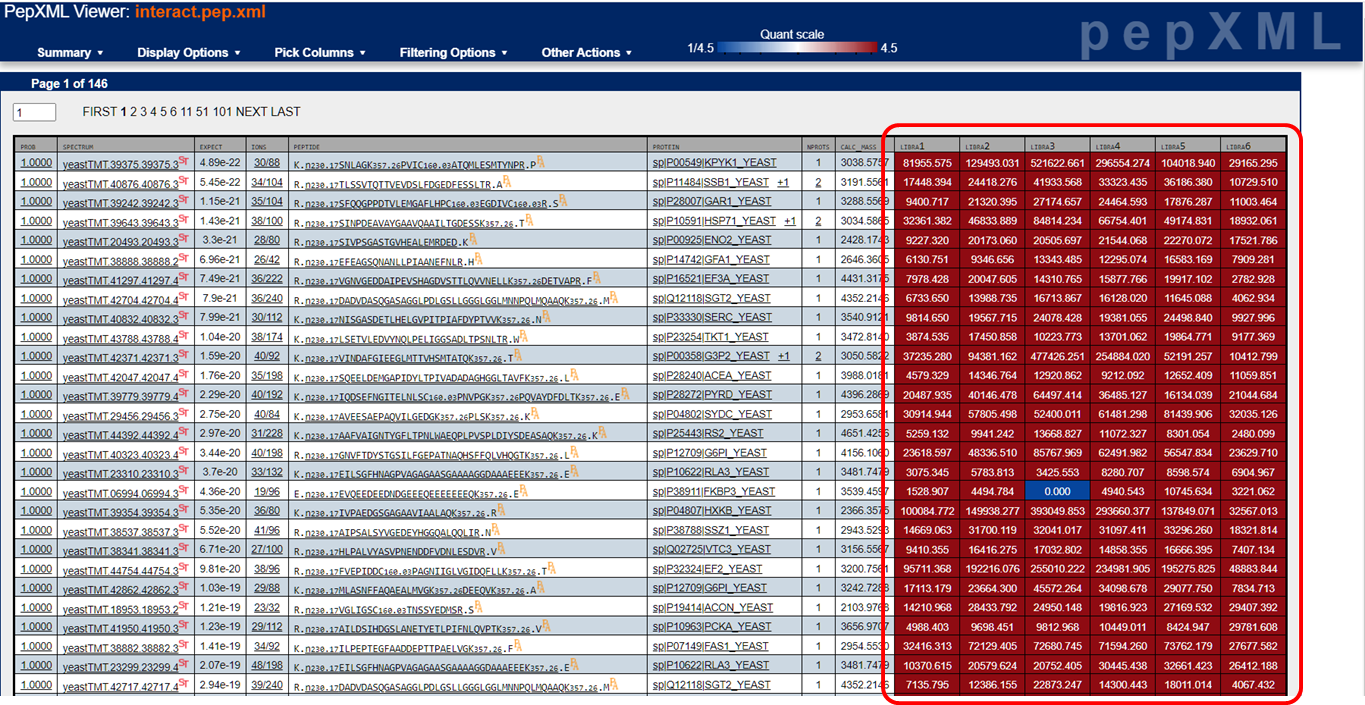The image size is (1365, 705).
Task: Click the NEXT page link
Action: pyautogui.click(x=252, y=112)
